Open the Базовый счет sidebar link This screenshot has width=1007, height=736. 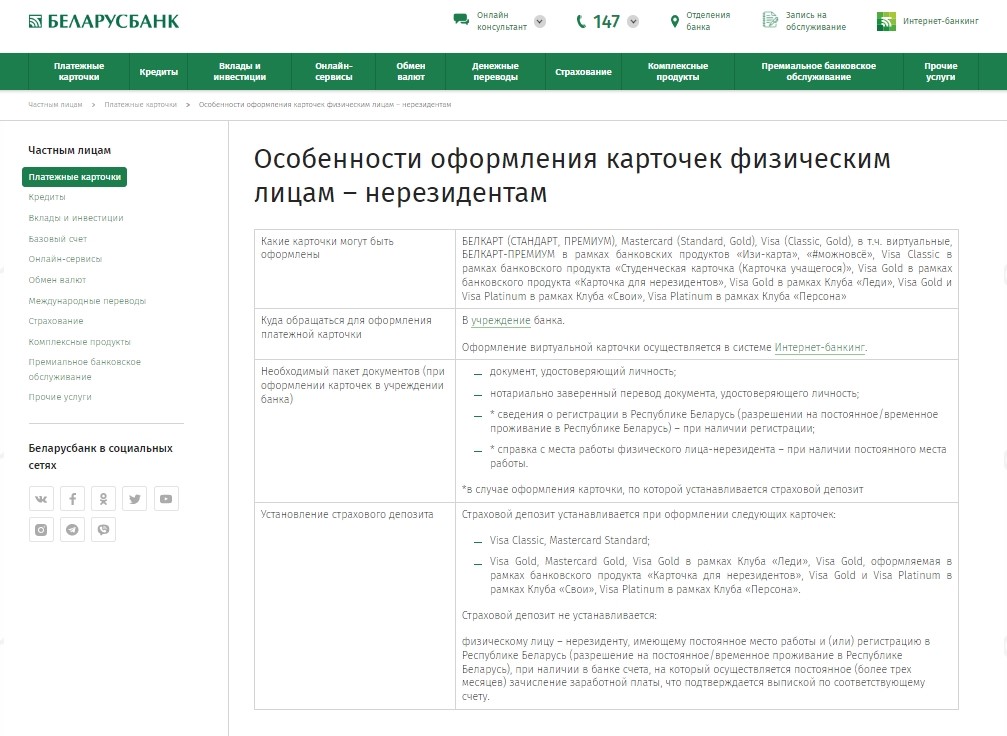(x=58, y=239)
